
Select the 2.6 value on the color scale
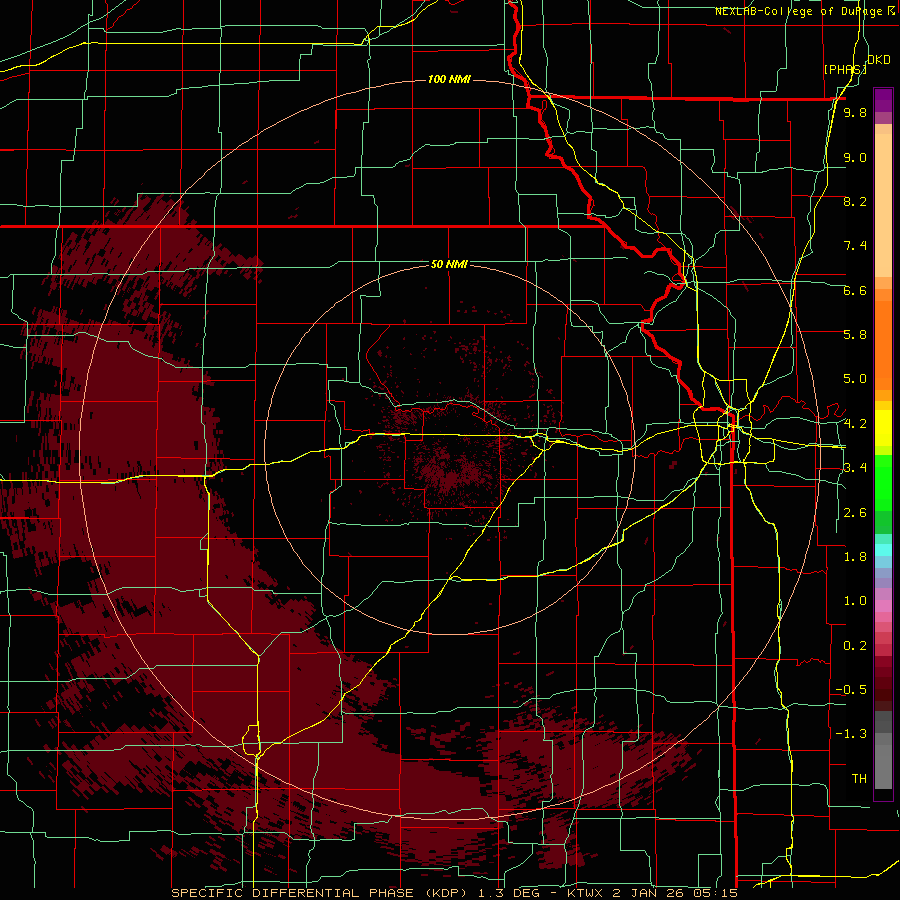pos(855,513)
